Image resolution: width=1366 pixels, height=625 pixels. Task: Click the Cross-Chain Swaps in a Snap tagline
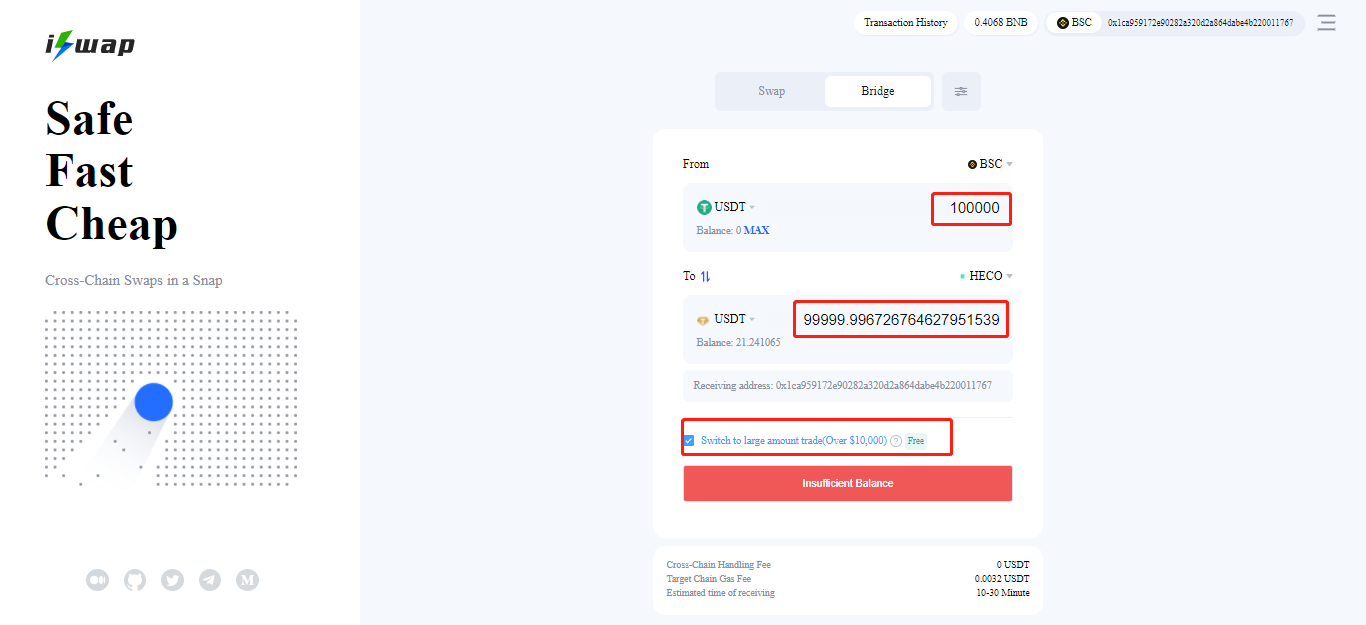(134, 280)
